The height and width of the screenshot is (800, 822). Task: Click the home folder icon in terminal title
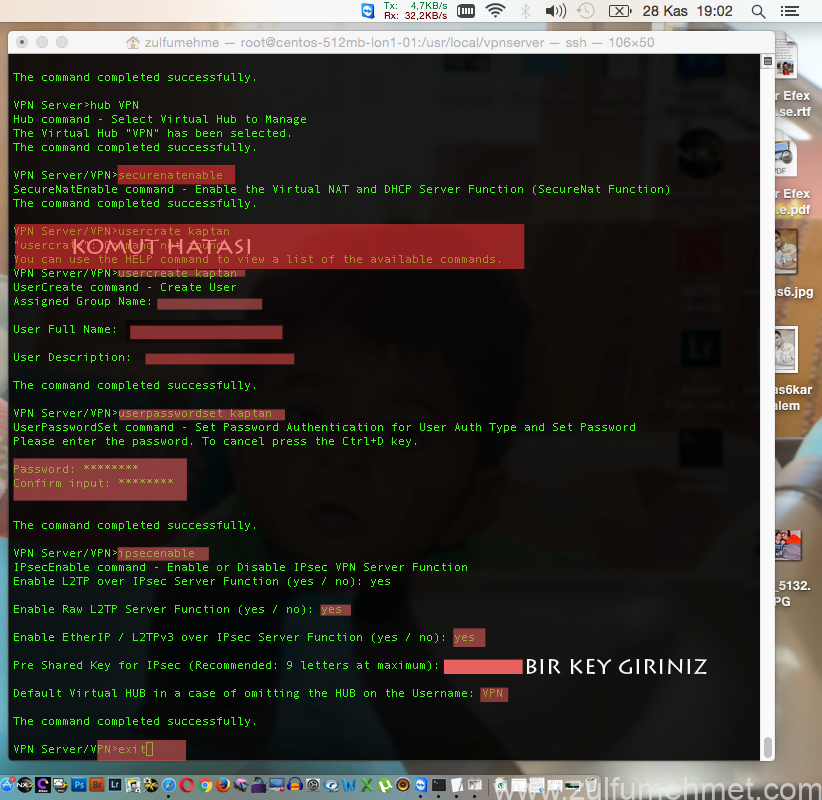(x=133, y=42)
